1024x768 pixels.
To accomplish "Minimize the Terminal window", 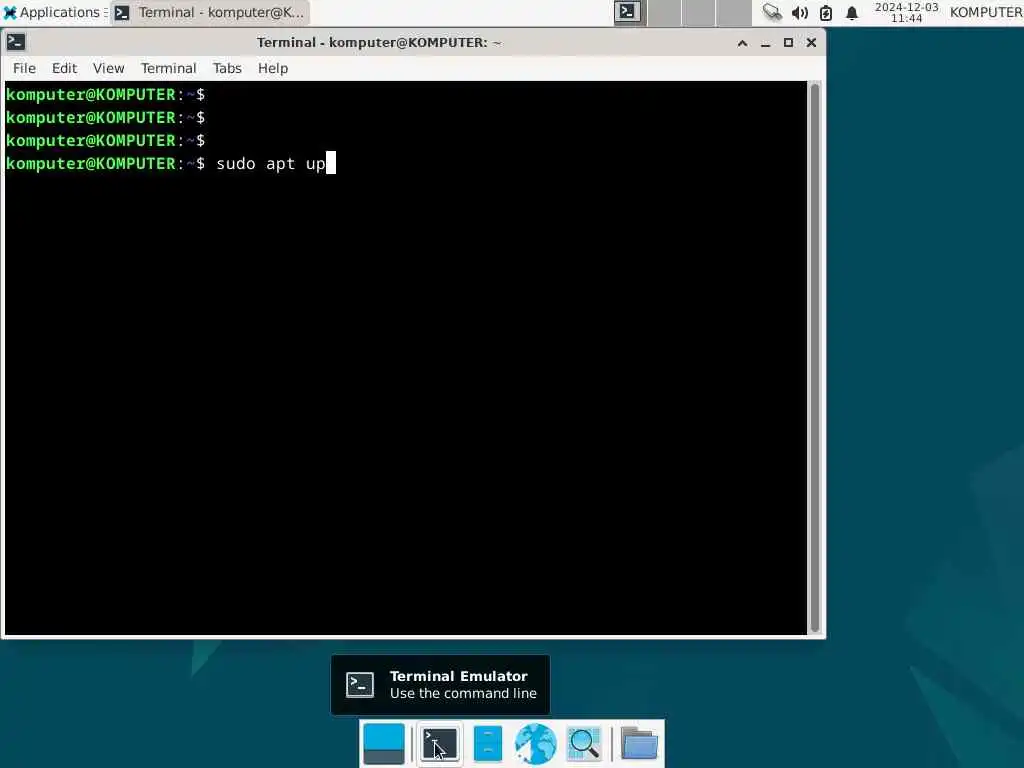I will coord(765,43).
